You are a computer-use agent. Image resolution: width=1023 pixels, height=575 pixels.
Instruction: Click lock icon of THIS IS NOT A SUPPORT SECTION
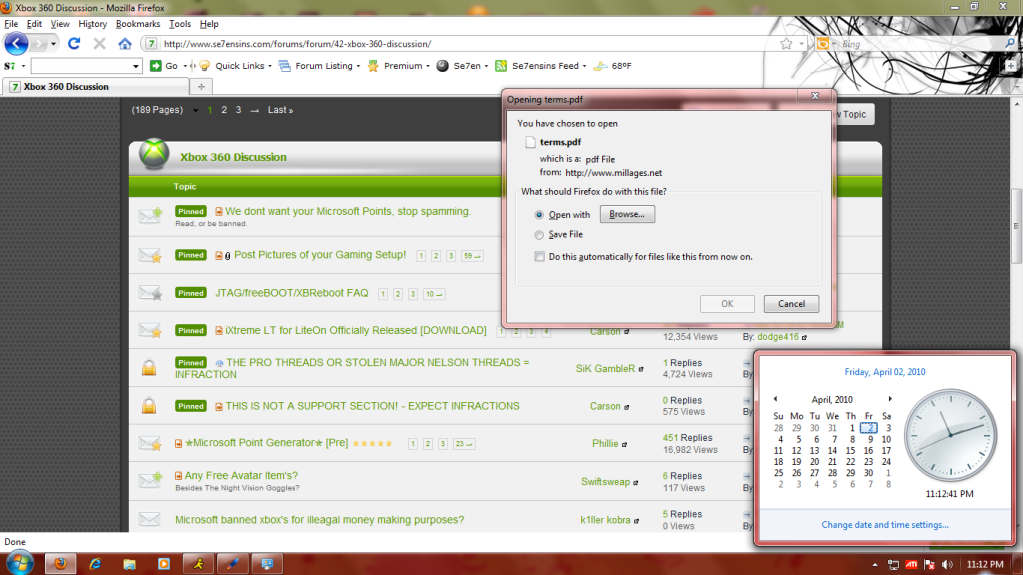(149, 406)
